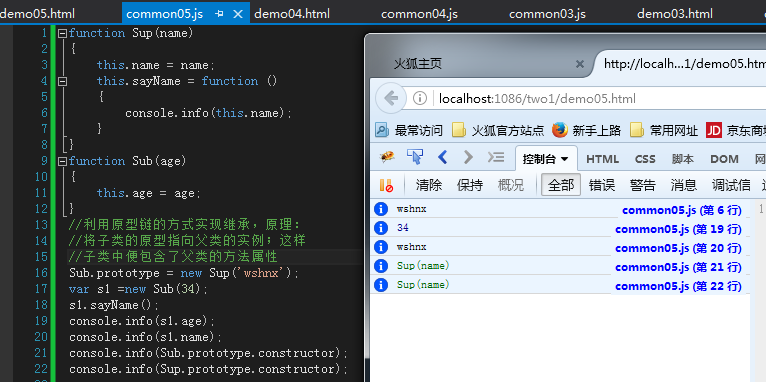
Task: Switch to common04.js editor tab
Action: (419, 14)
